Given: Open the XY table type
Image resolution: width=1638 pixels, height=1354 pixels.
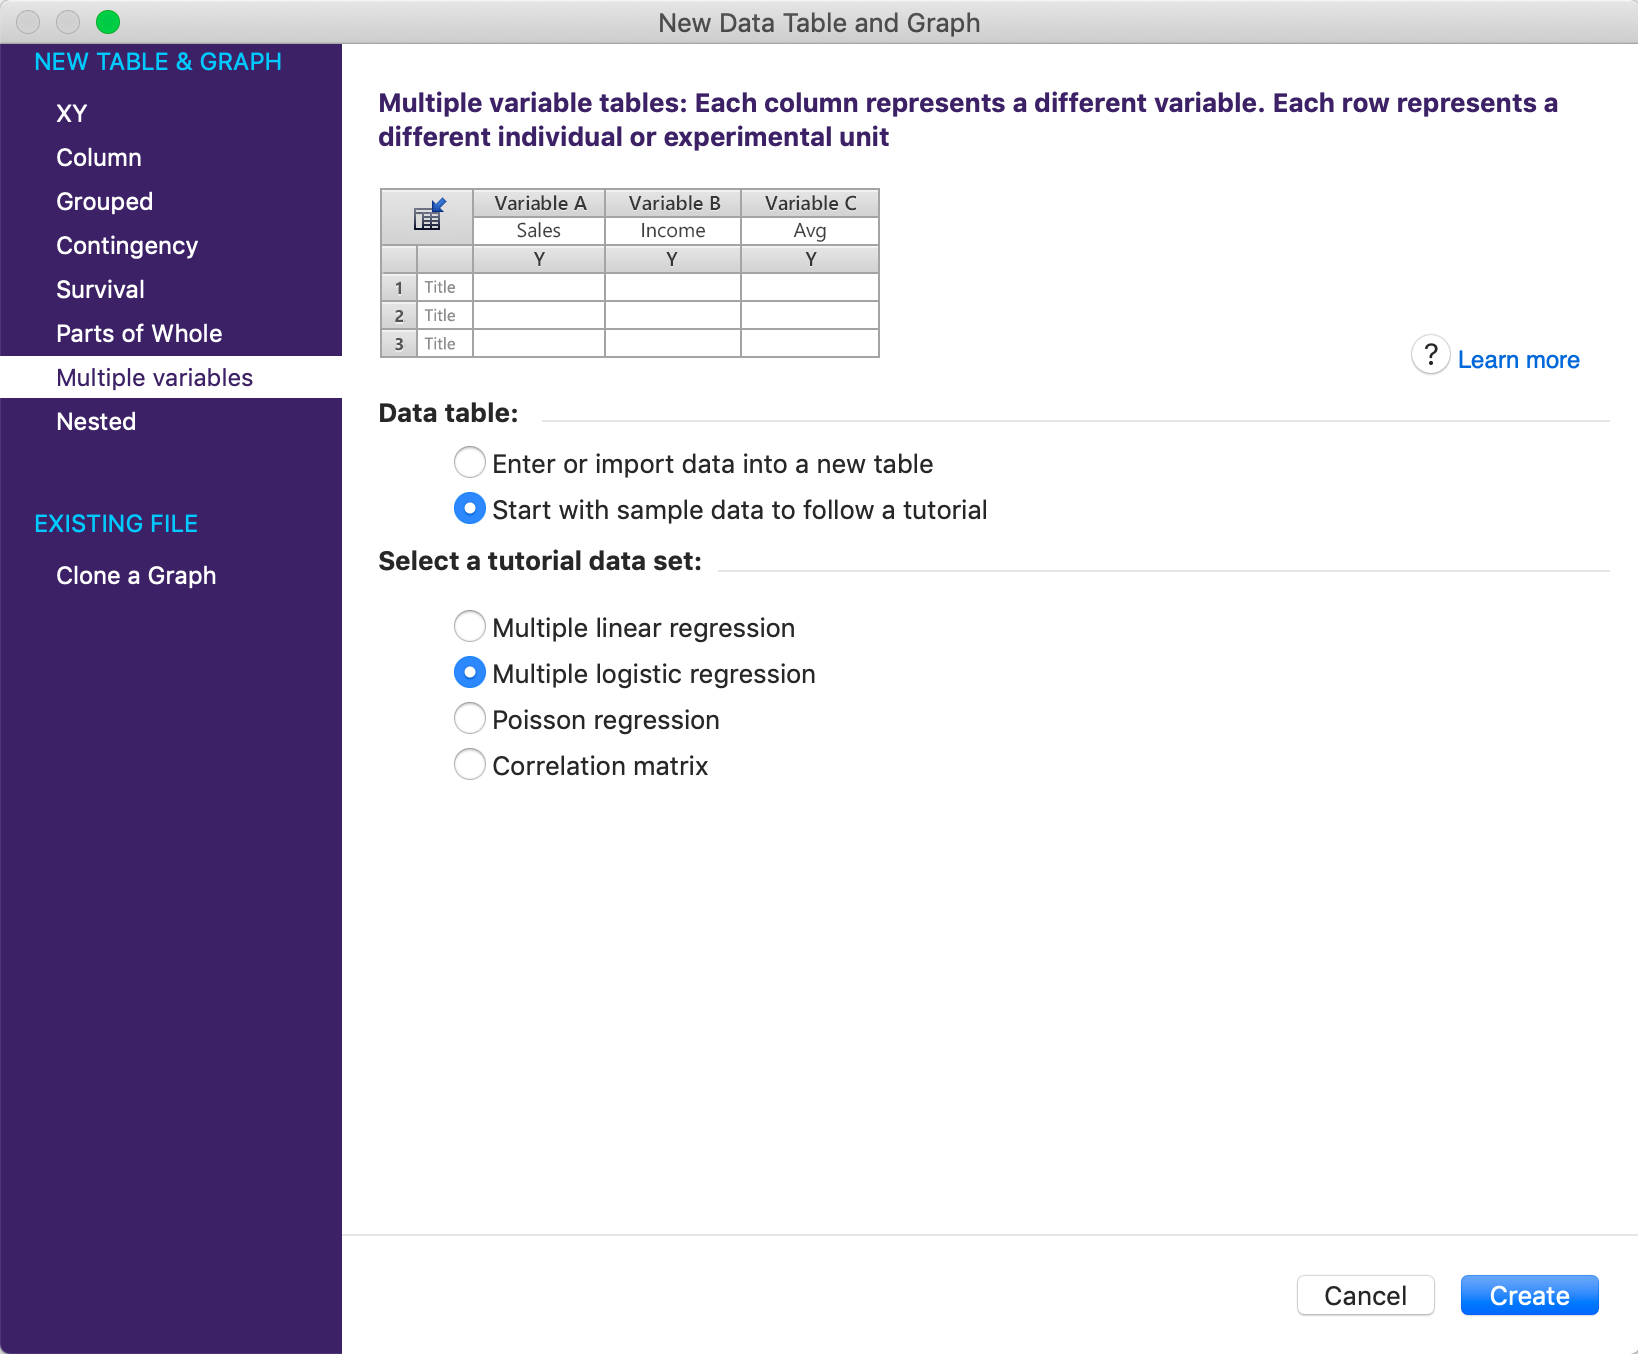Looking at the screenshot, I should 72,113.
